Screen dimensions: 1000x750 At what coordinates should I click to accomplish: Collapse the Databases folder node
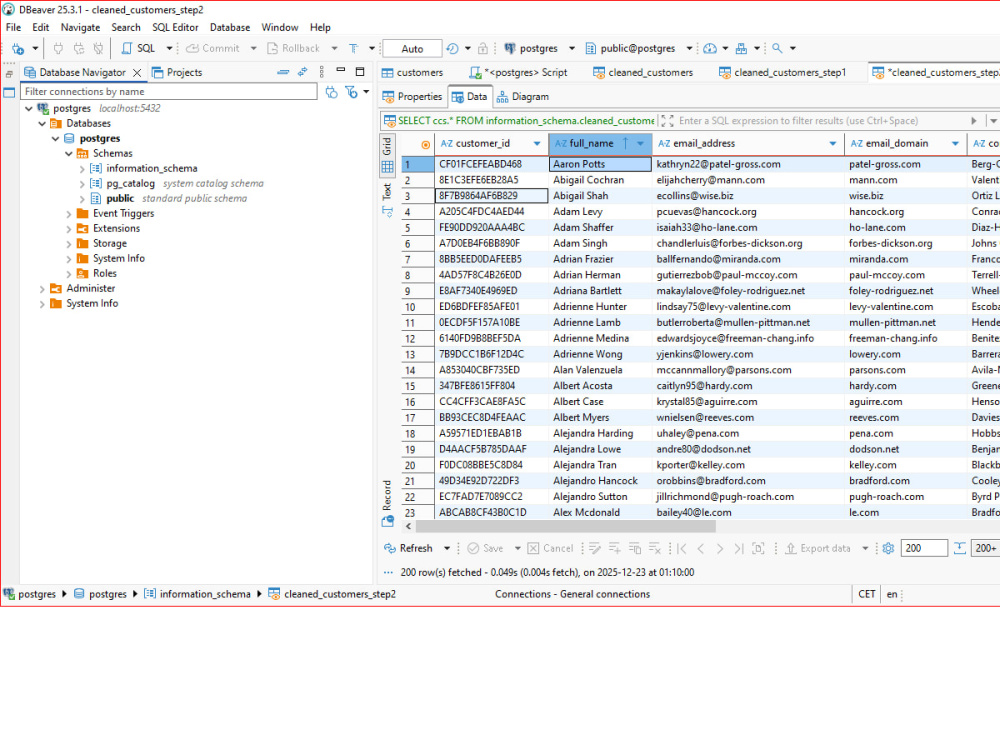click(42, 124)
